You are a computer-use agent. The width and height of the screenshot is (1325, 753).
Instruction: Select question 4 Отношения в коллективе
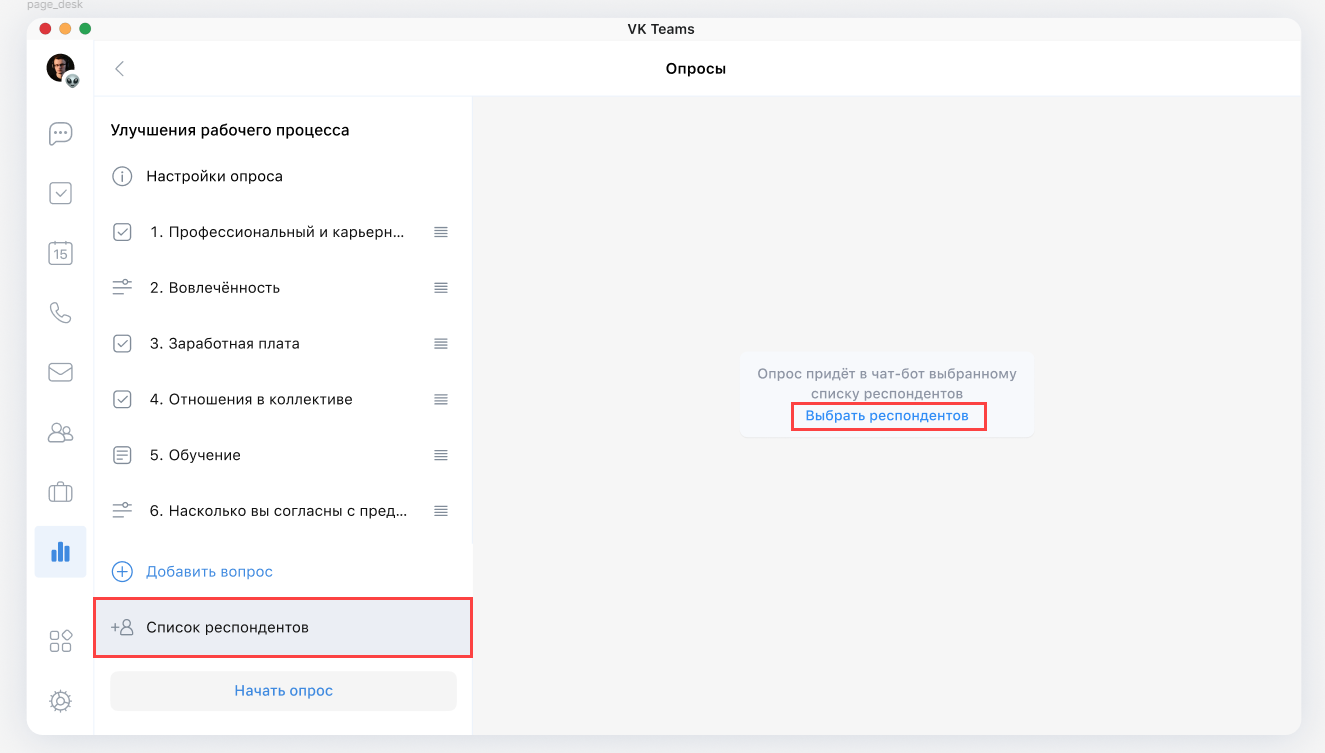(251, 400)
